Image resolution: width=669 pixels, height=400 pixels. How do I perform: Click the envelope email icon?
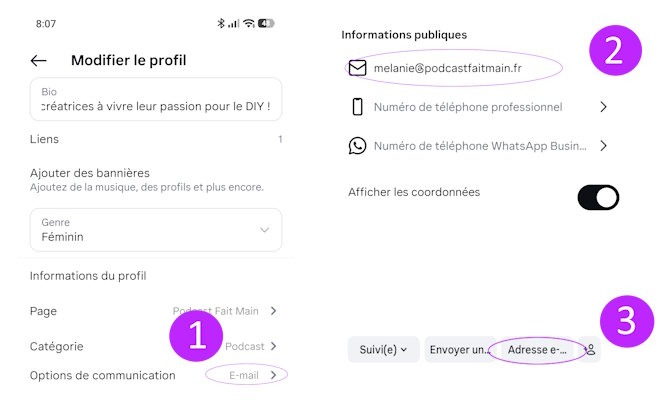click(357, 68)
